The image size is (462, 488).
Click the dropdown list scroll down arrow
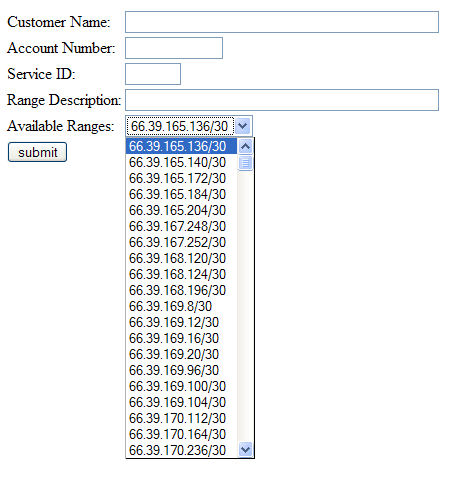pyautogui.click(x=246, y=449)
